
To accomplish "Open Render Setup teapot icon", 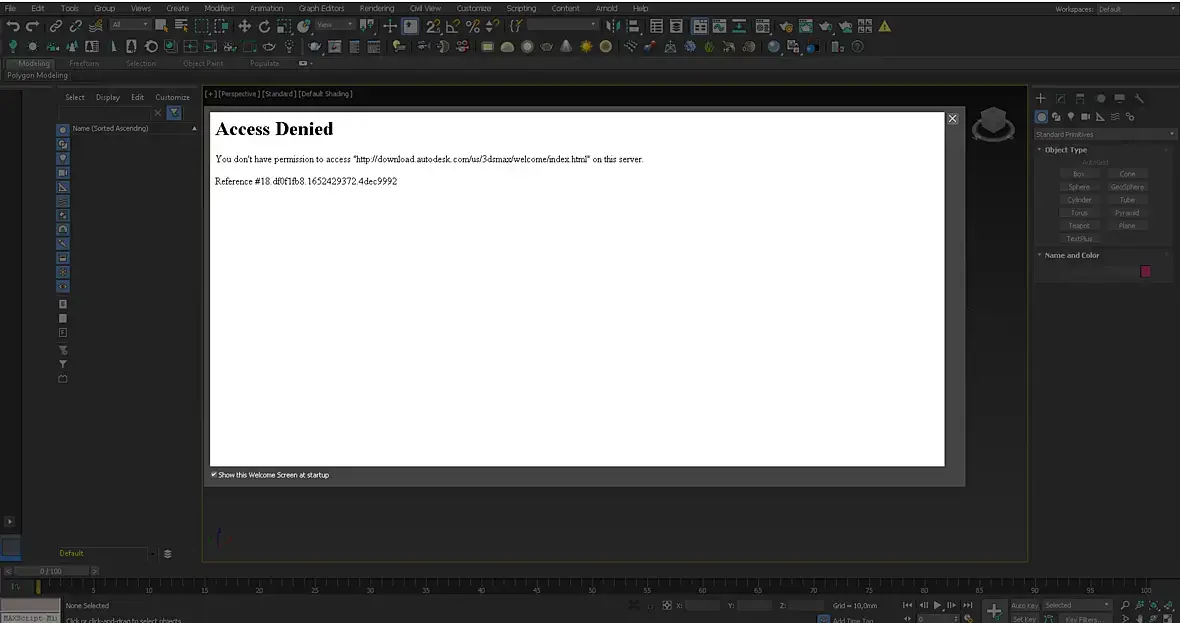I will pos(785,26).
